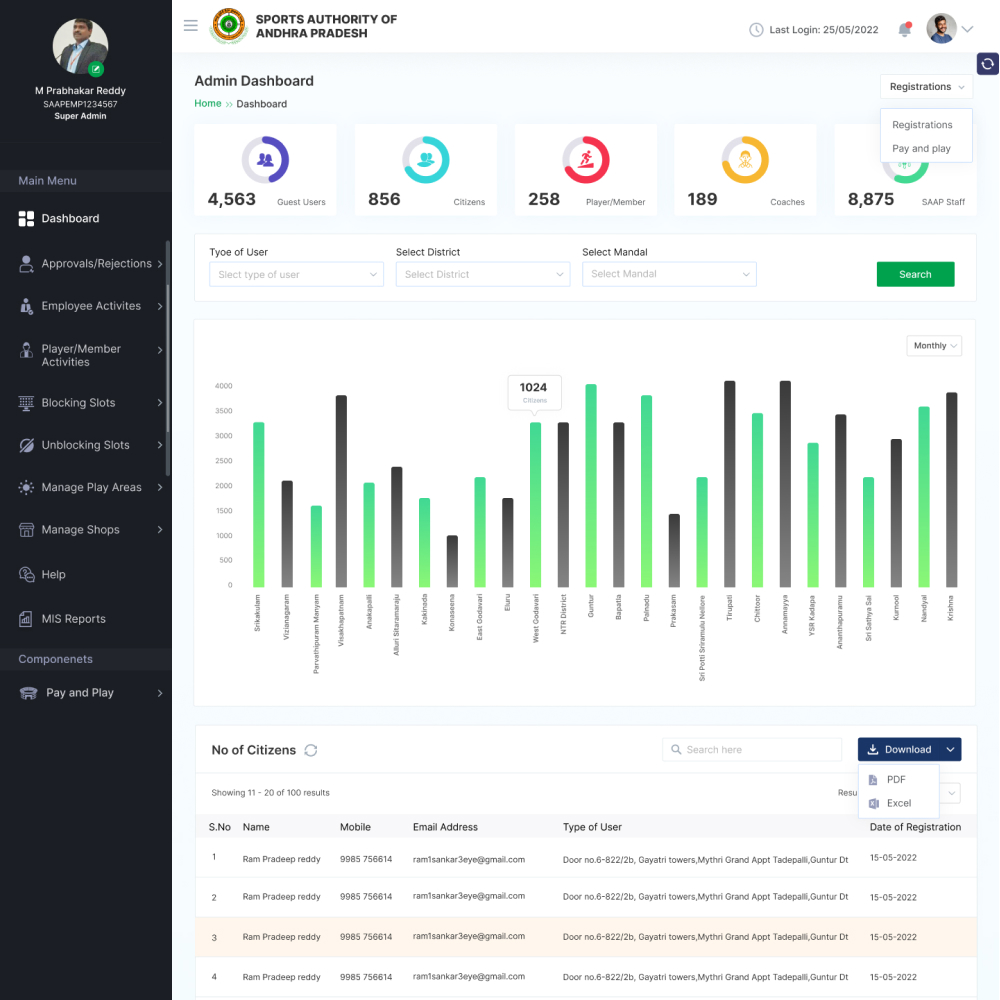Image resolution: width=1000 pixels, height=1000 pixels.
Task: Click the Excel file icon
Action: click(874, 804)
